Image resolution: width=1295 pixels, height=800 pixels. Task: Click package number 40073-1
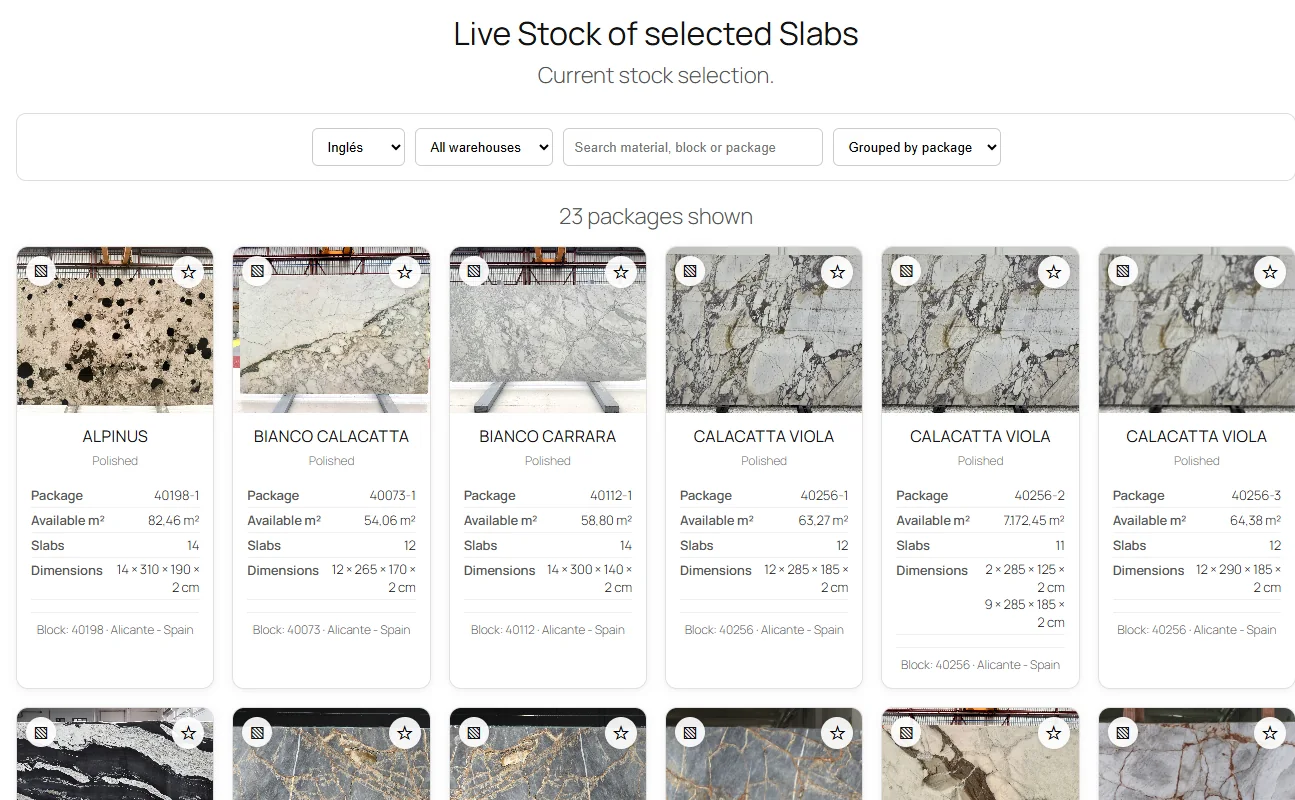click(x=393, y=496)
